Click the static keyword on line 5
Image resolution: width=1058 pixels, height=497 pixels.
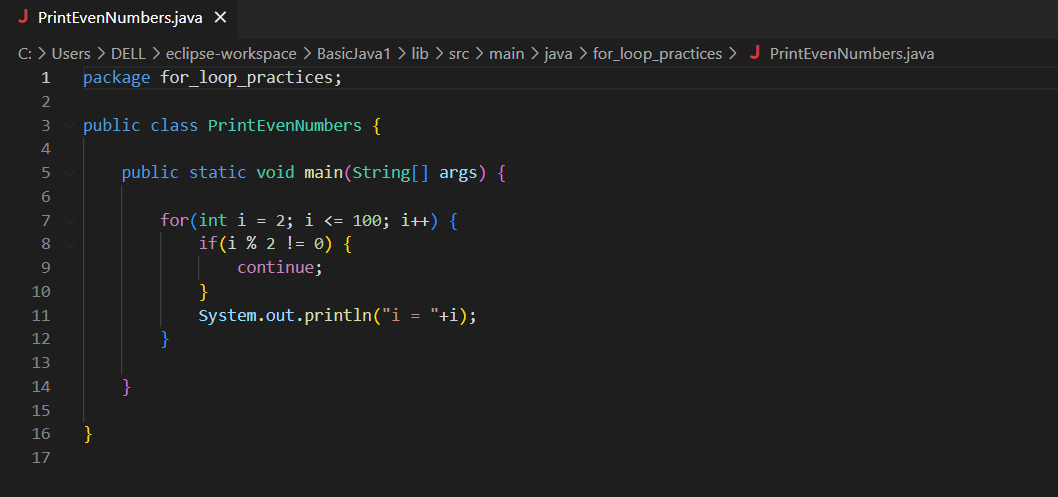[x=217, y=173]
